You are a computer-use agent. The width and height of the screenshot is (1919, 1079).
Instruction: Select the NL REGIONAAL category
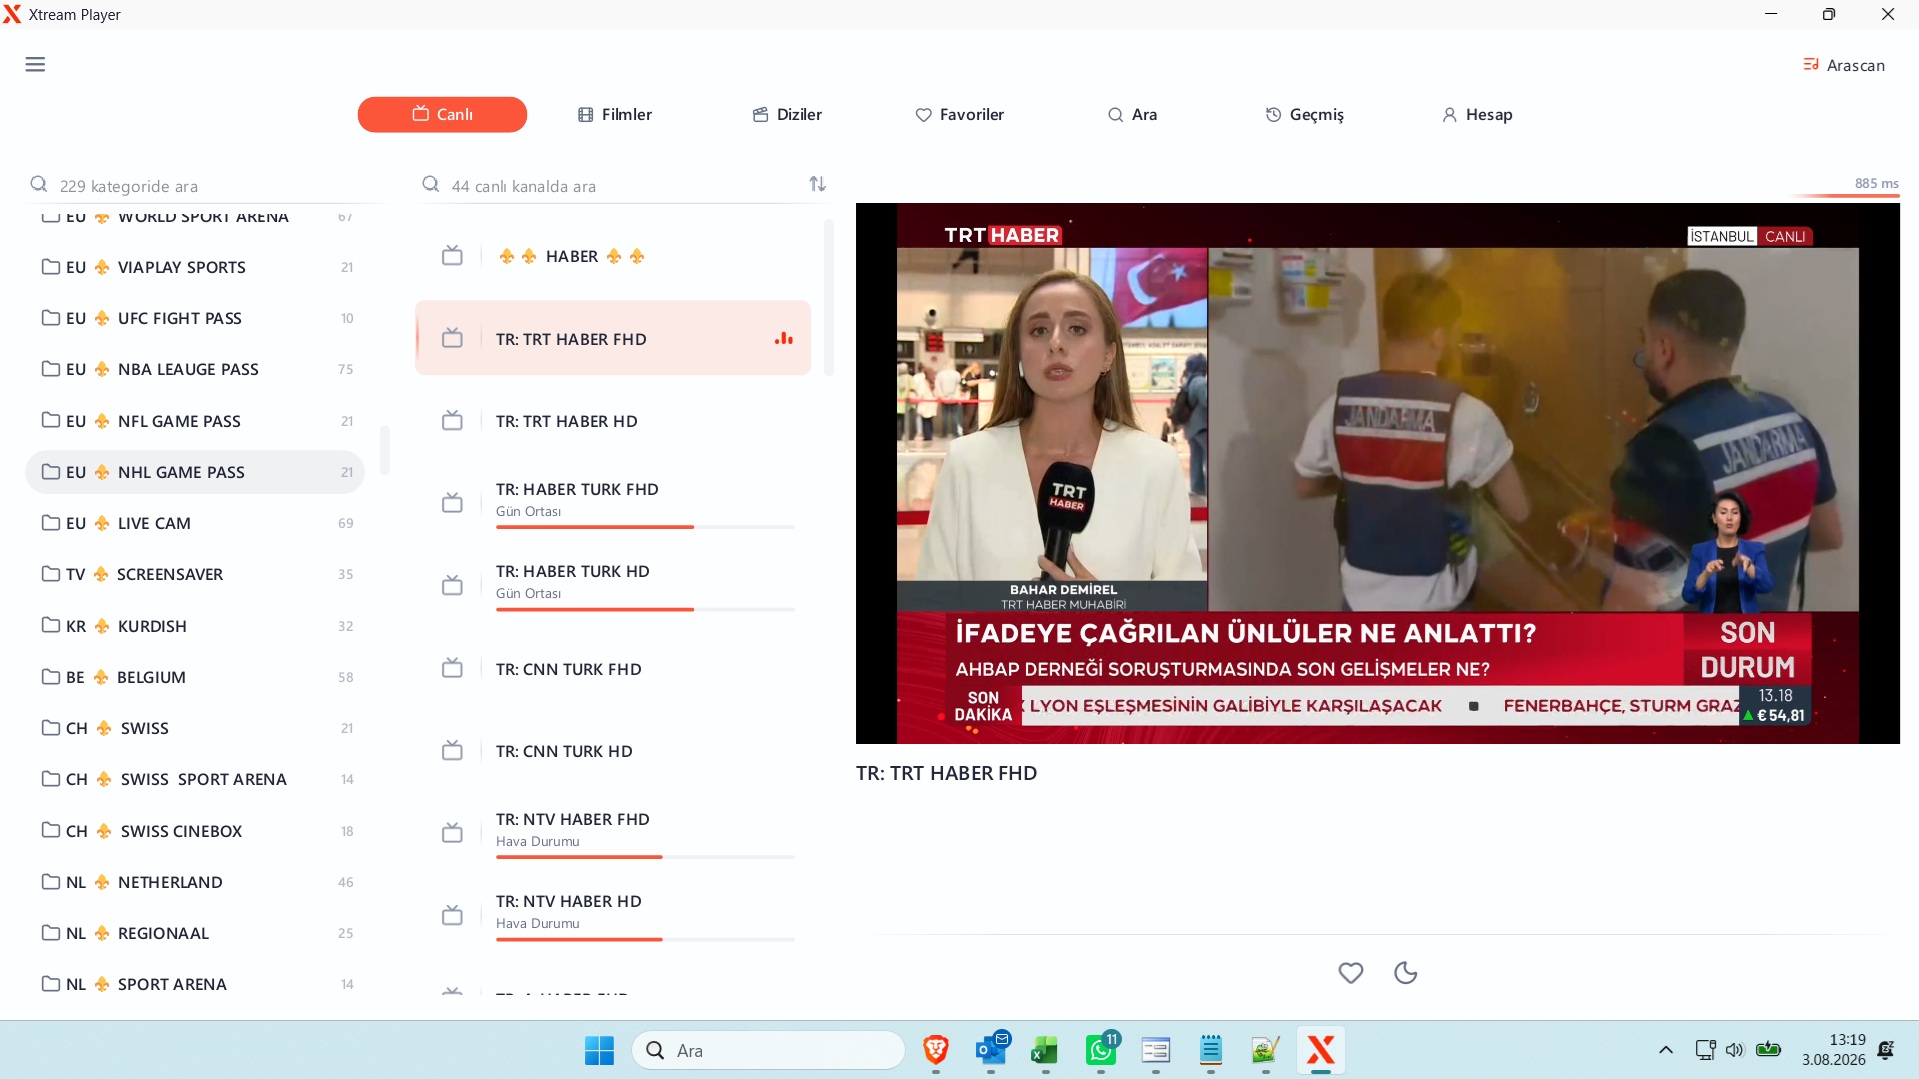click(x=195, y=933)
